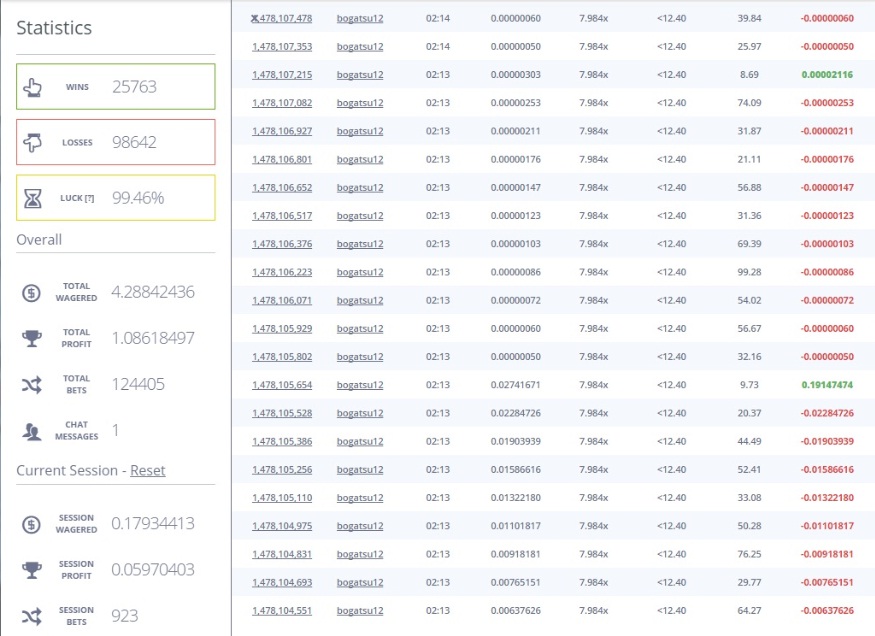875x636 pixels.
Task: Open bet ID 1,478,105,802
Action: click(282, 356)
